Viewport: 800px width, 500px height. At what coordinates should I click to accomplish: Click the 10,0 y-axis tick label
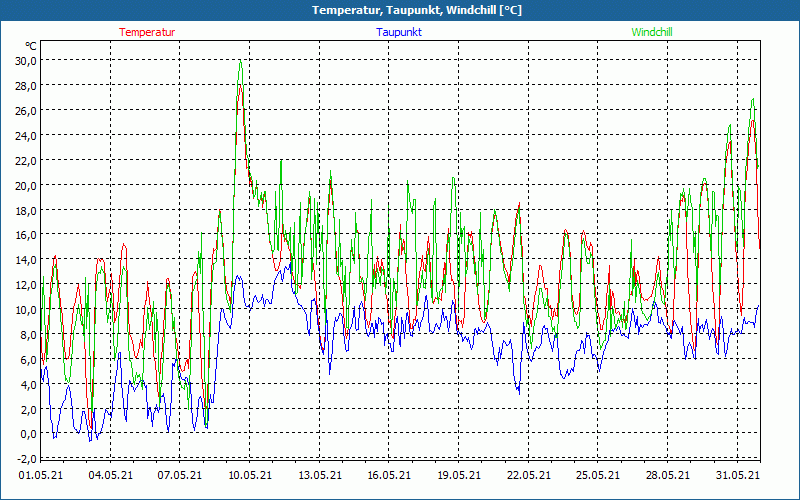[25, 310]
